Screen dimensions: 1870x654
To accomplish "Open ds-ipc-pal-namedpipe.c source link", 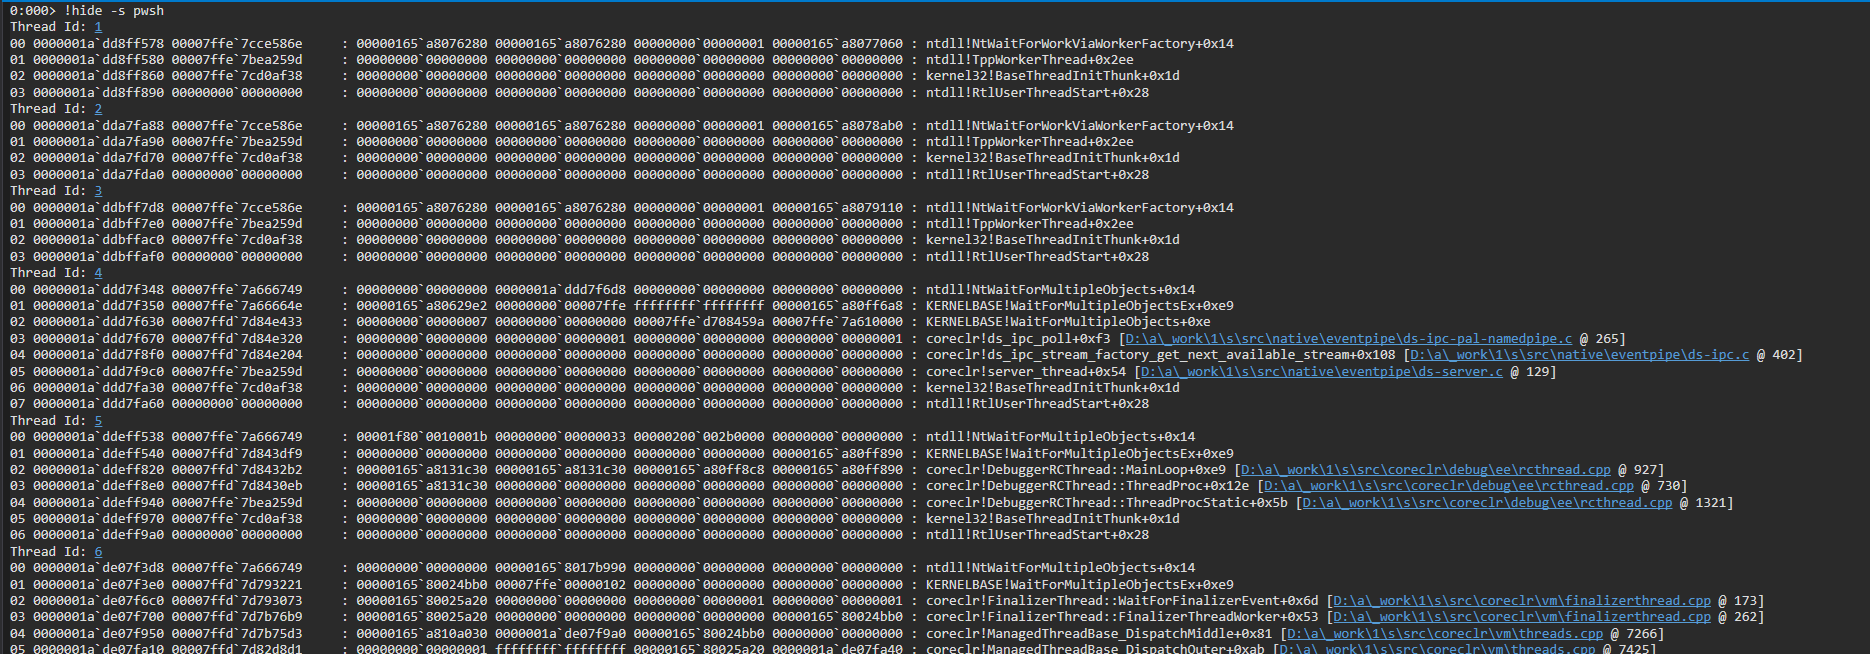I will pyautogui.click(x=1348, y=339).
